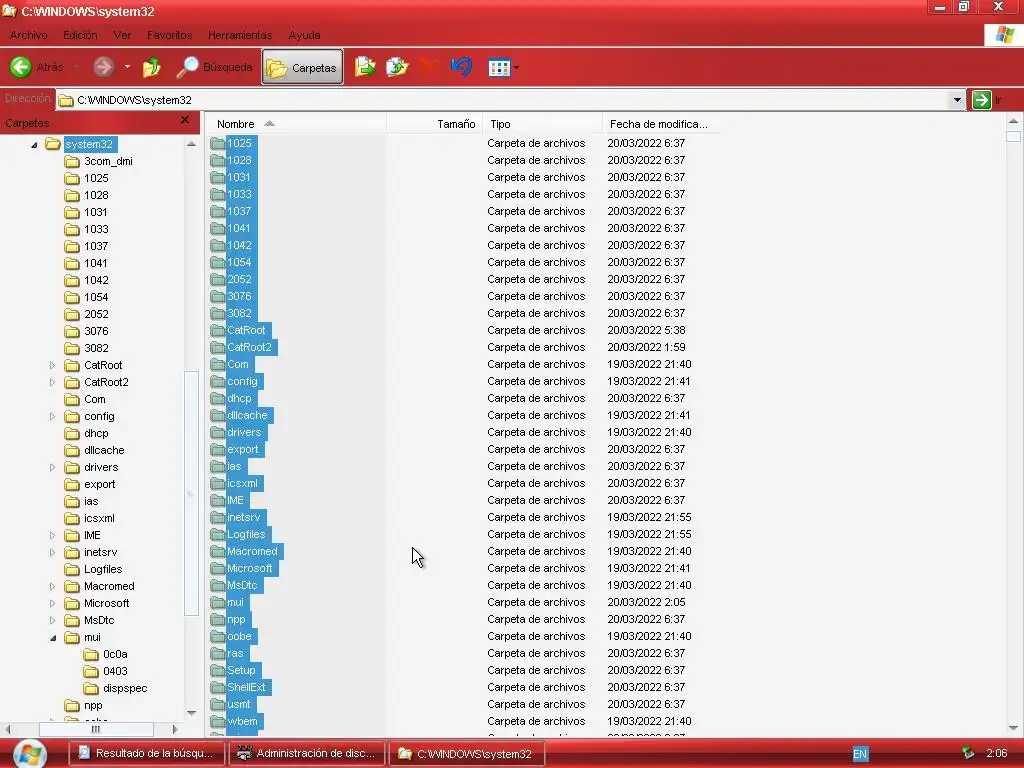Go up one folder level icon

pos(152,67)
